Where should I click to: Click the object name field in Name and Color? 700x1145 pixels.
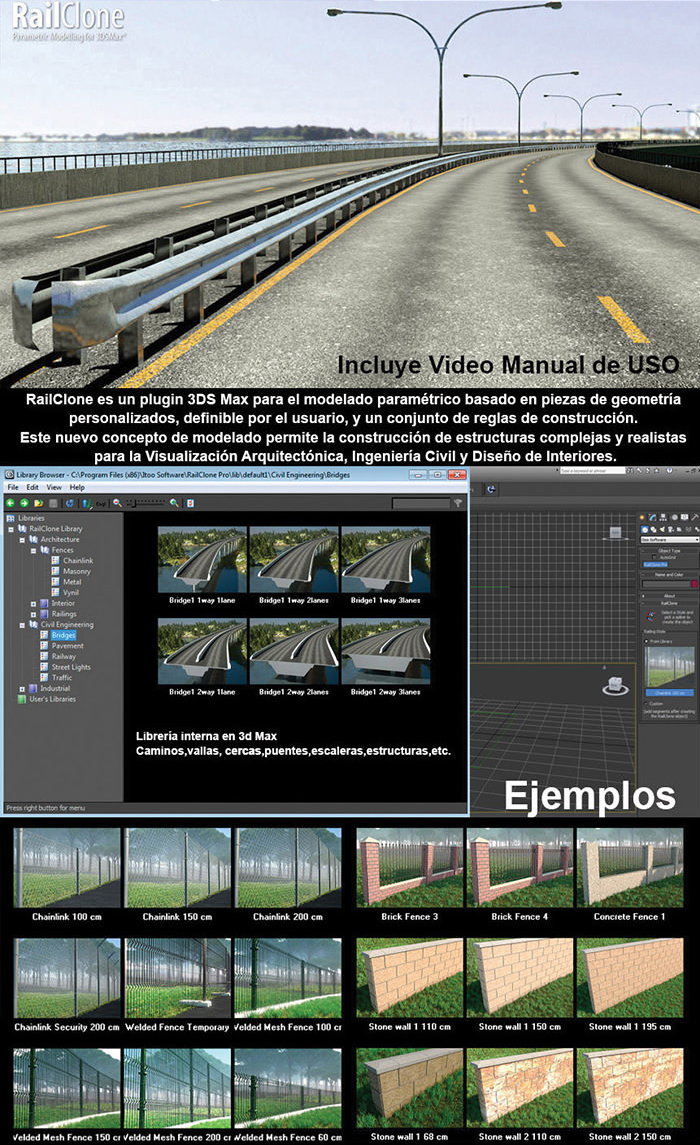tap(666, 583)
